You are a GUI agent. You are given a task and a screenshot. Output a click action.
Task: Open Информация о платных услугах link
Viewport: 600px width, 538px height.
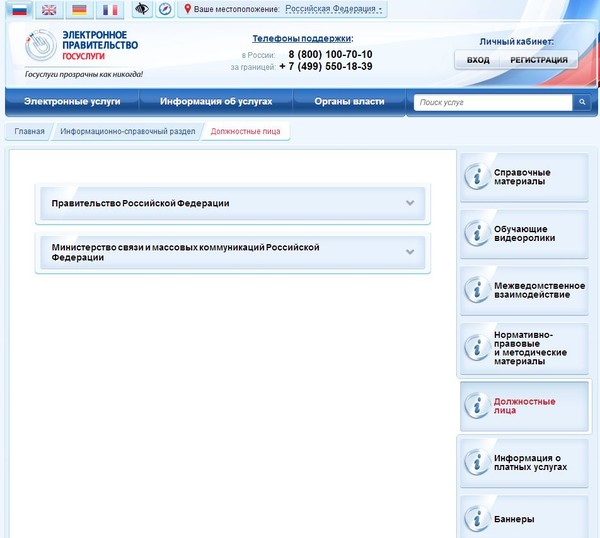(524, 463)
